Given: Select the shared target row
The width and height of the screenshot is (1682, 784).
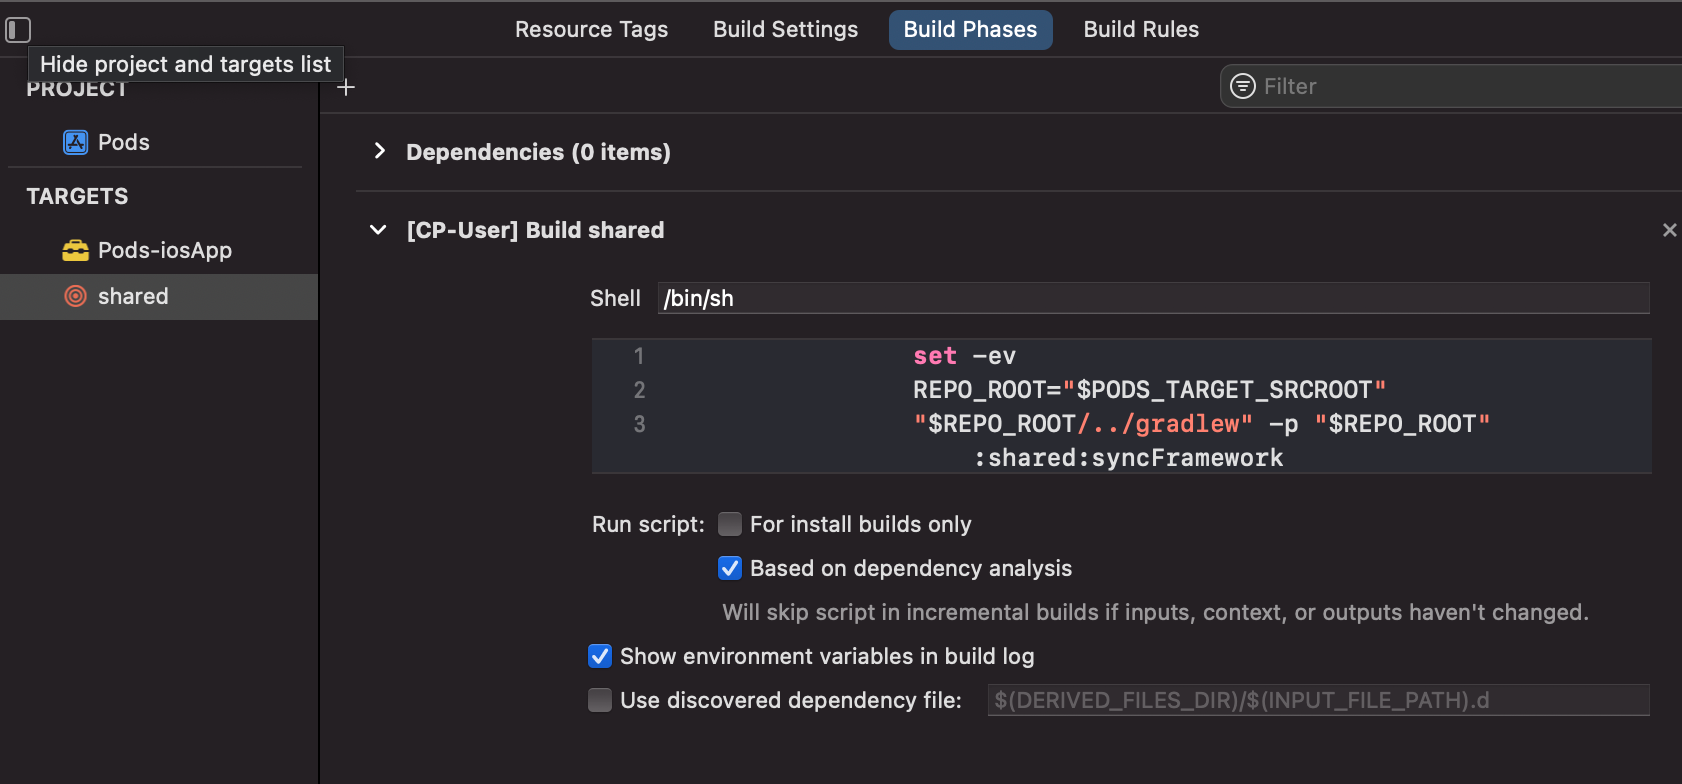Looking at the screenshot, I should point(159,296).
